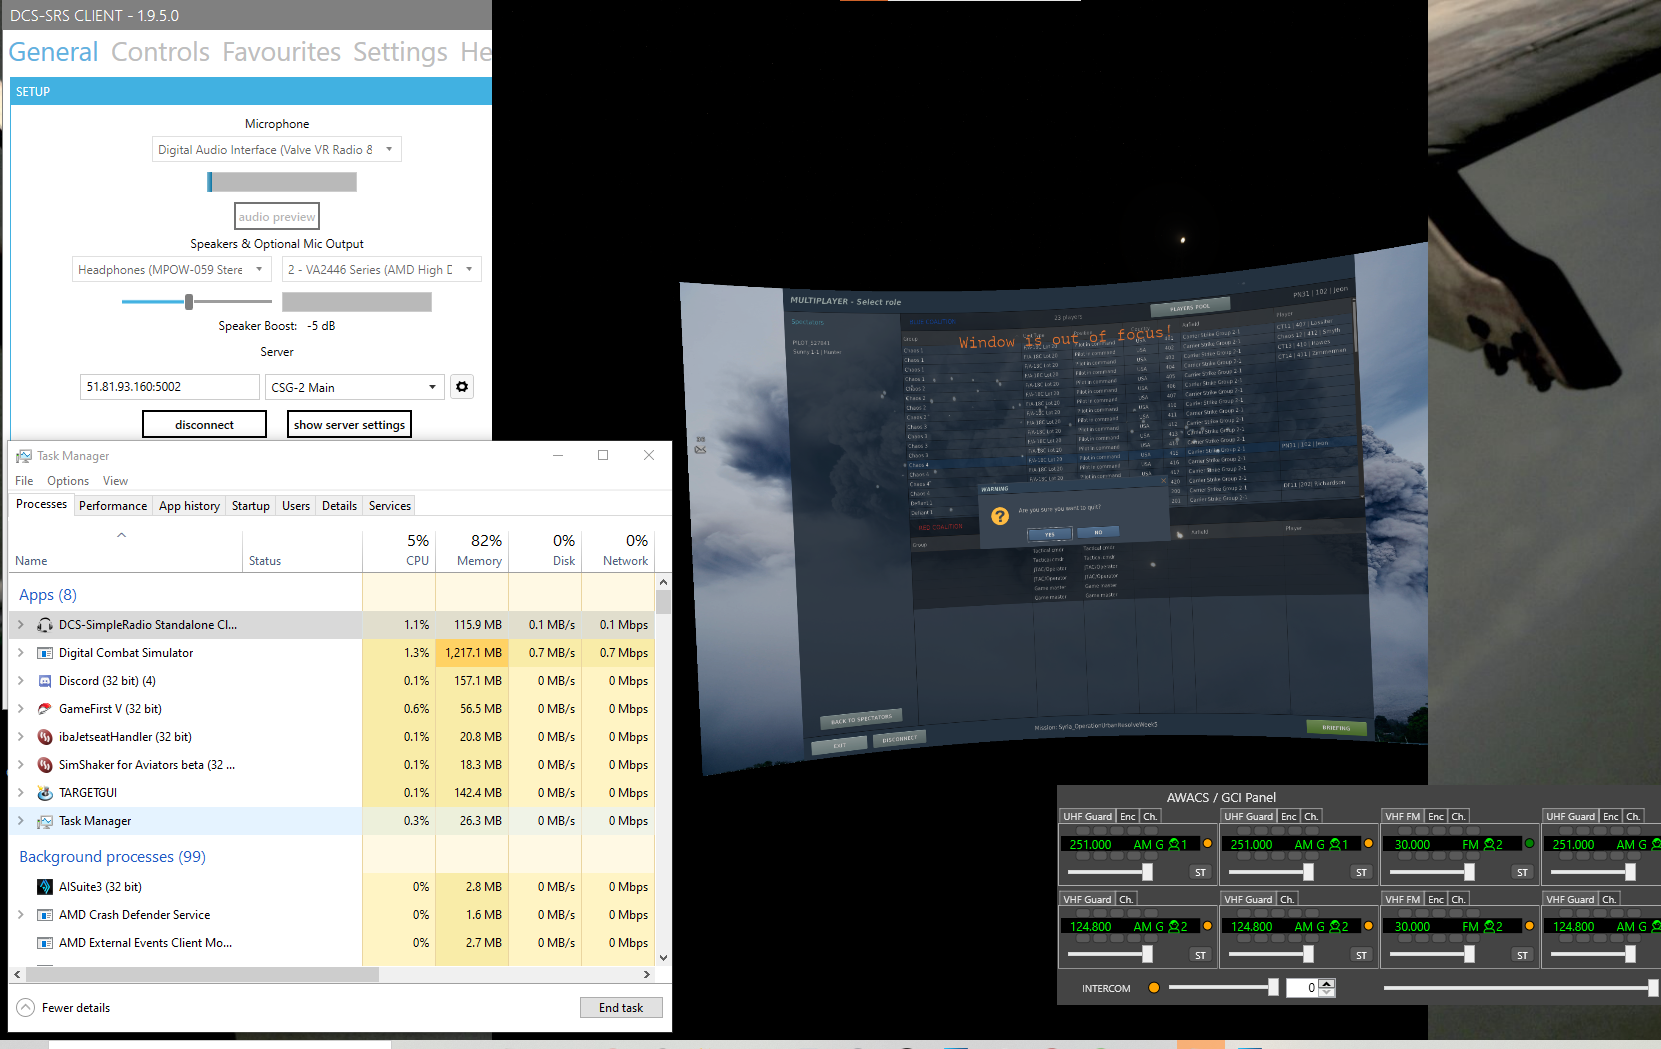This screenshot has width=1661, height=1049.
Task: Sort processes by the Memory column
Action: (472, 550)
